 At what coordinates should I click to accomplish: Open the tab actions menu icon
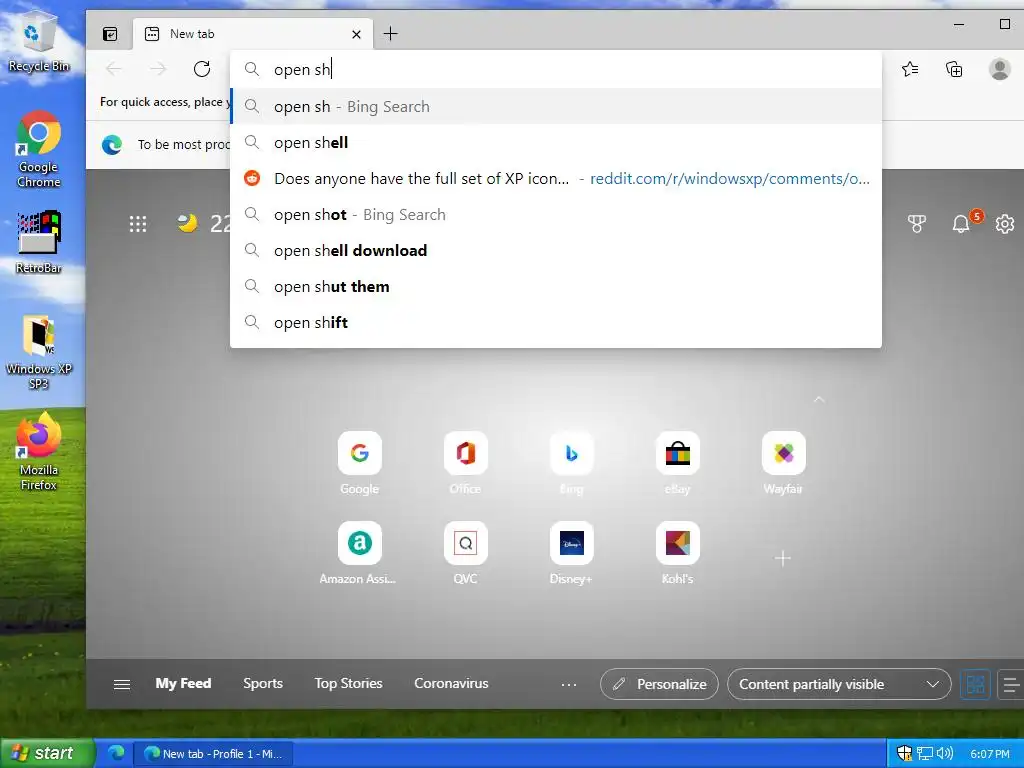110,34
